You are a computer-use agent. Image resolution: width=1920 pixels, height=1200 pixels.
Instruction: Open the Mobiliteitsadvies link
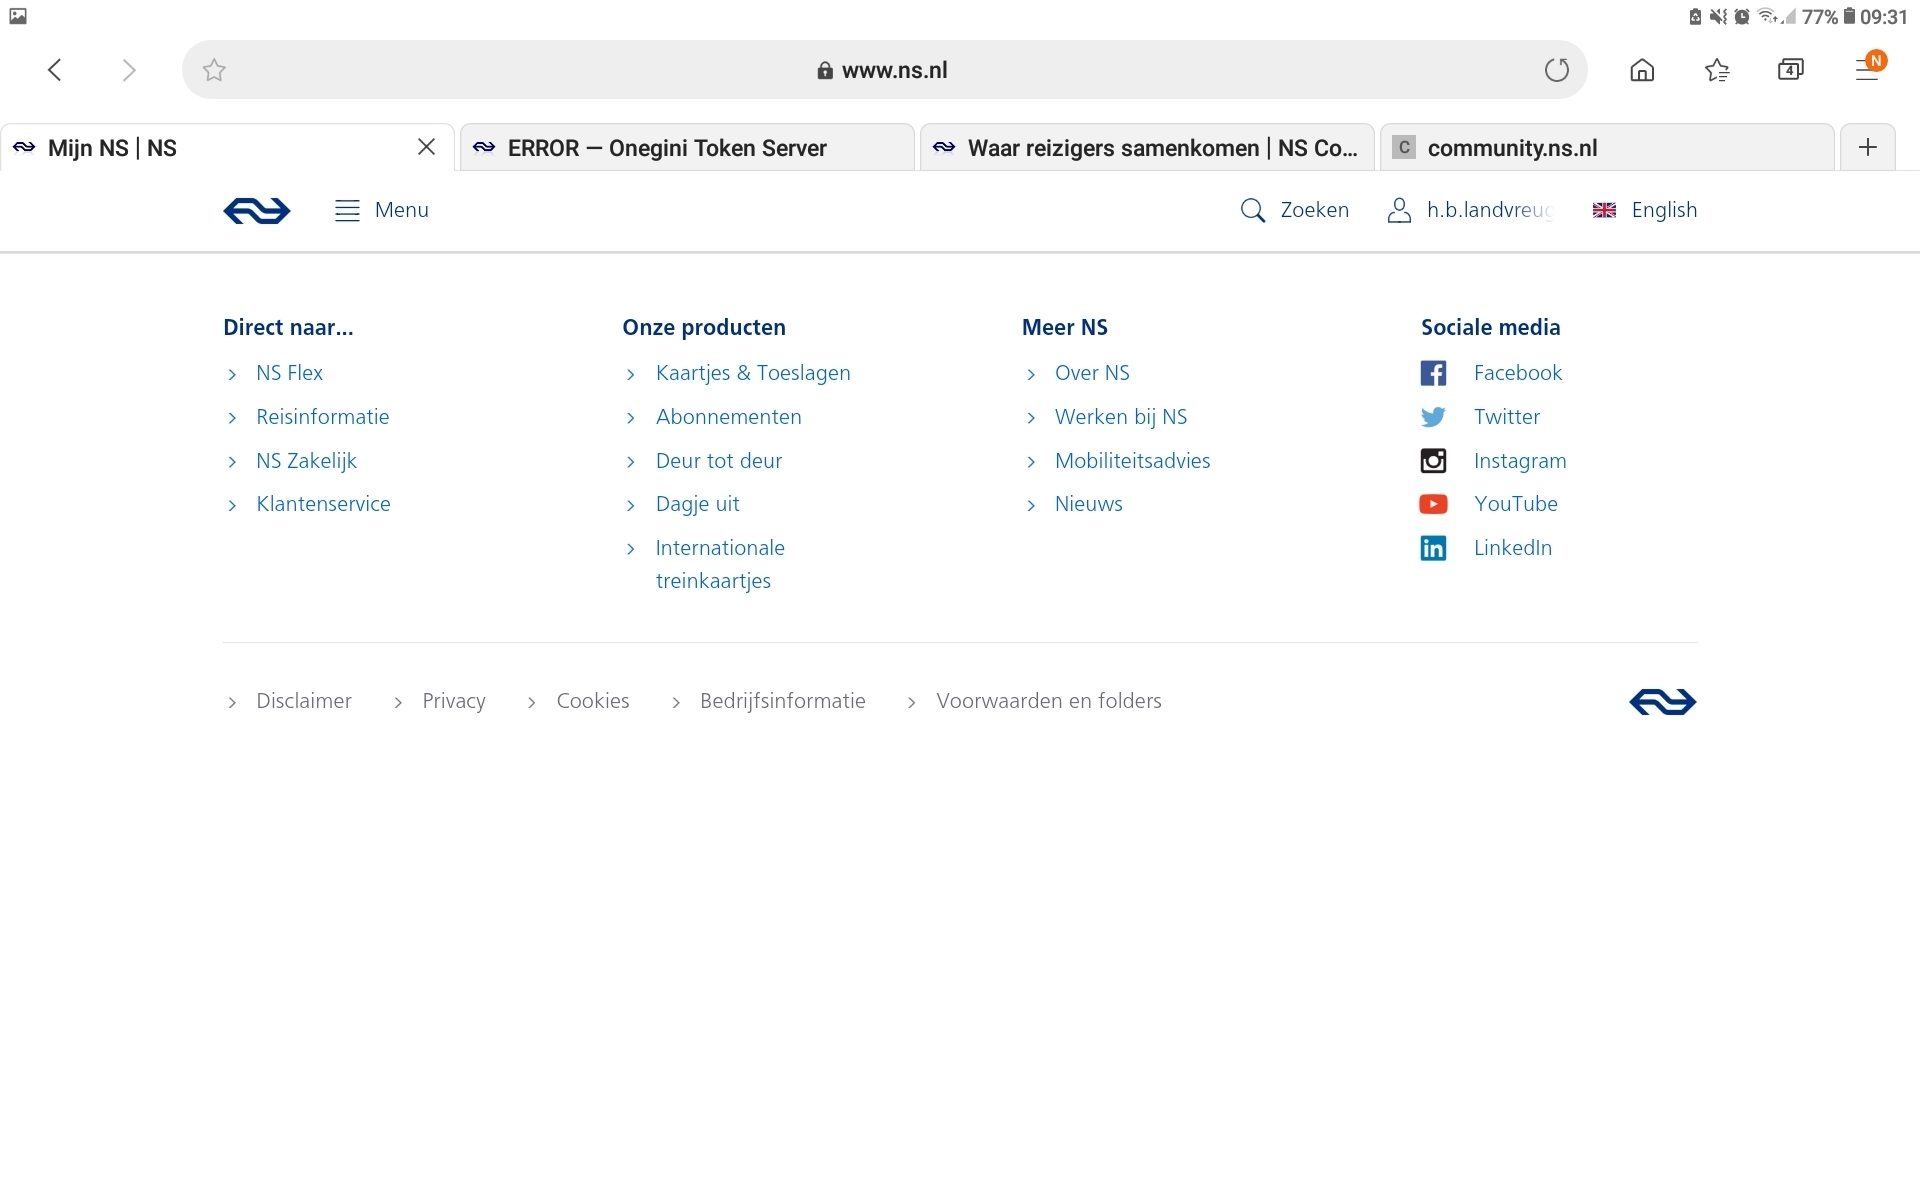(1132, 461)
